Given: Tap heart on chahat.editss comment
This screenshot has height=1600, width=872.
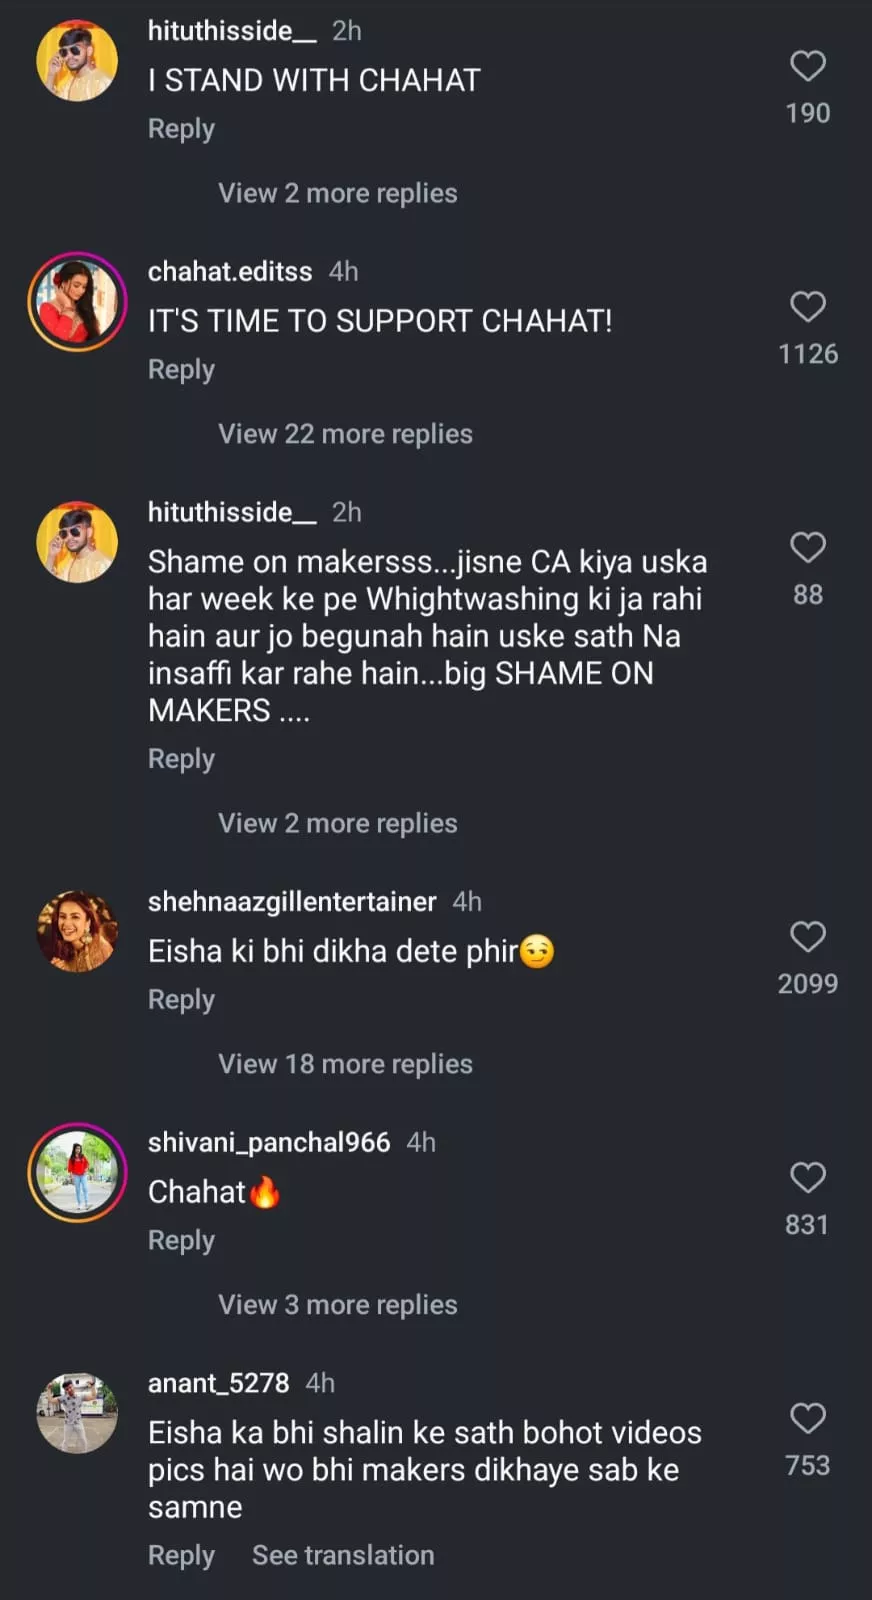Looking at the screenshot, I should 807,307.
